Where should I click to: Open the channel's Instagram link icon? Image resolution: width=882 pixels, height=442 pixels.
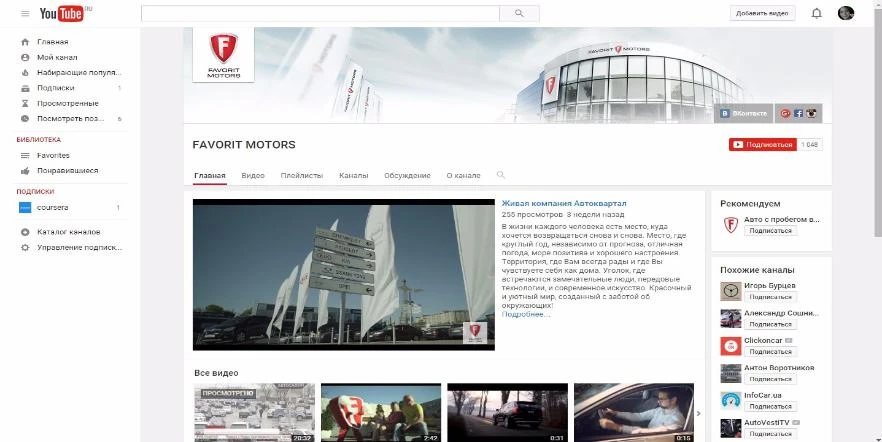coord(812,114)
